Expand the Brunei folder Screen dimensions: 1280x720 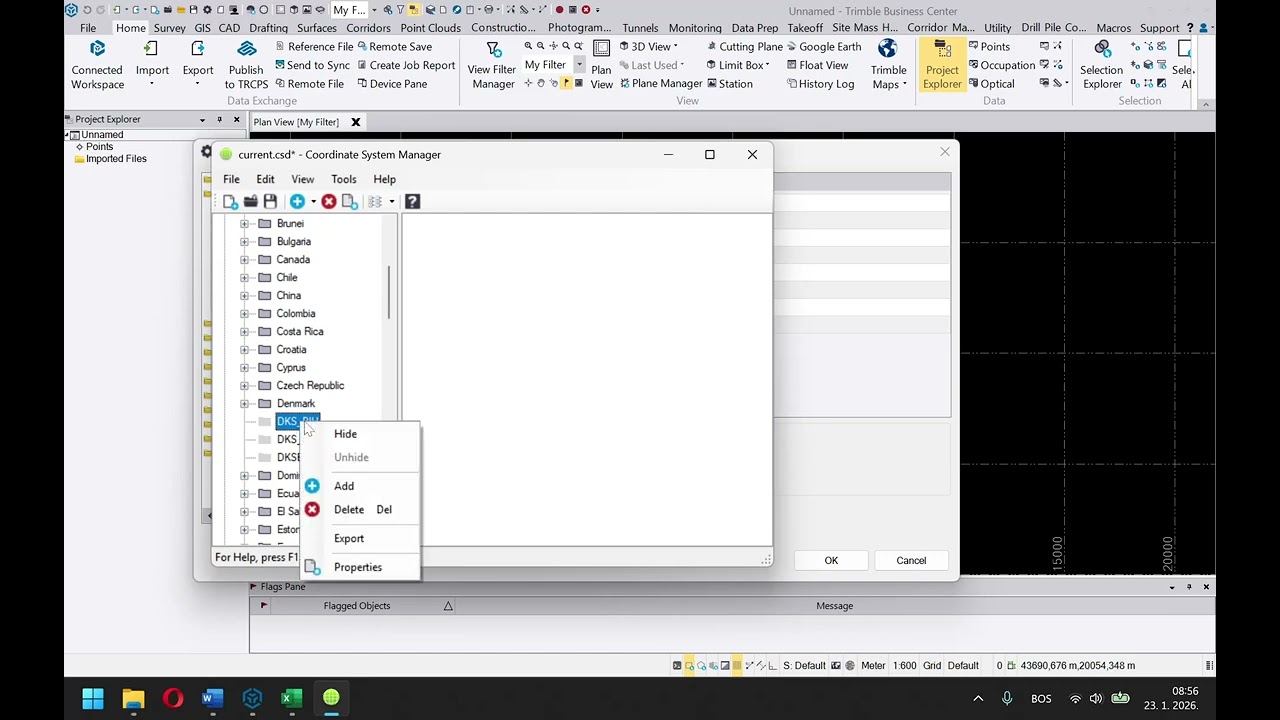click(x=244, y=224)
